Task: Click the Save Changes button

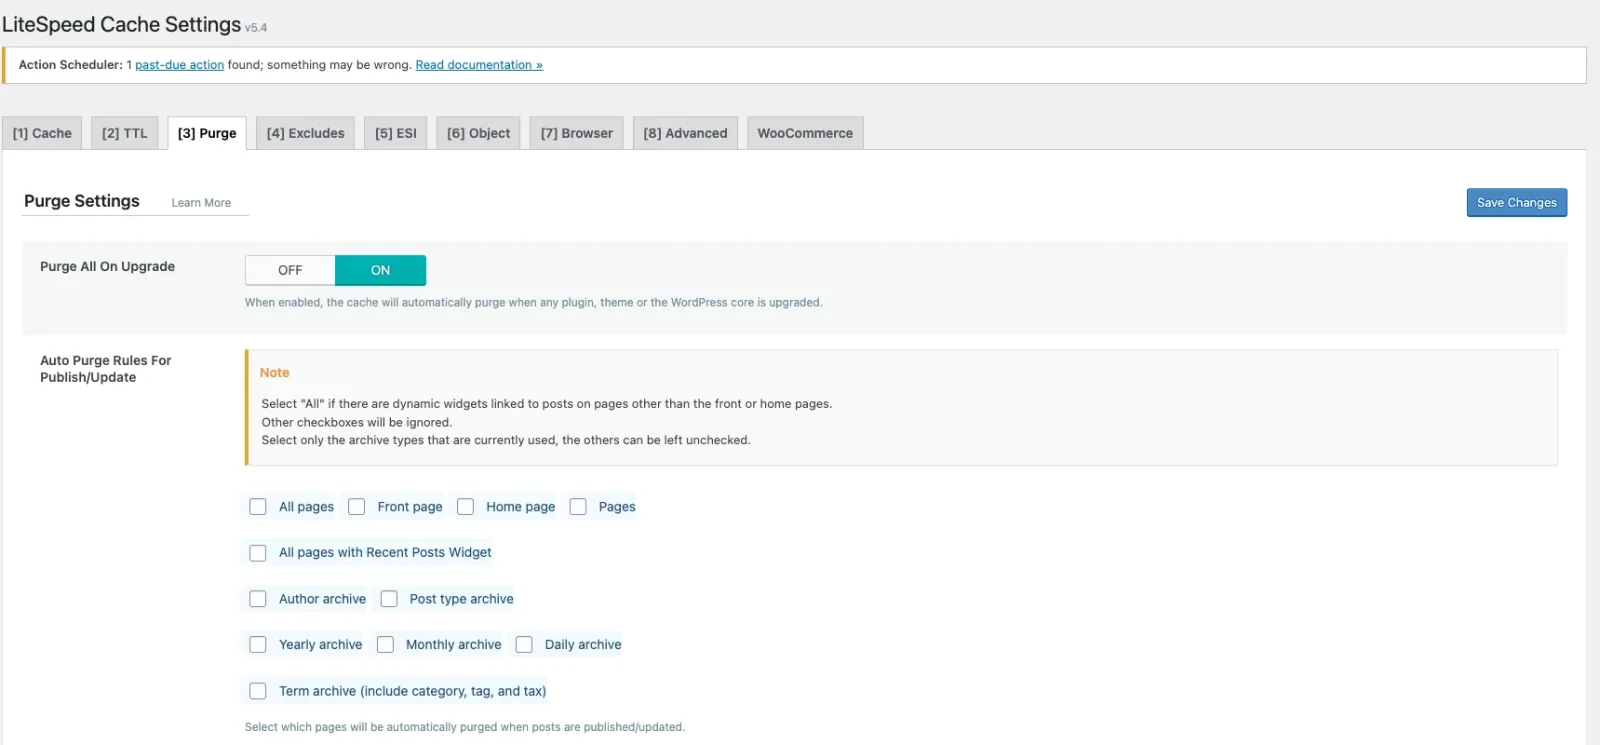Action: tap(1516, 202)
